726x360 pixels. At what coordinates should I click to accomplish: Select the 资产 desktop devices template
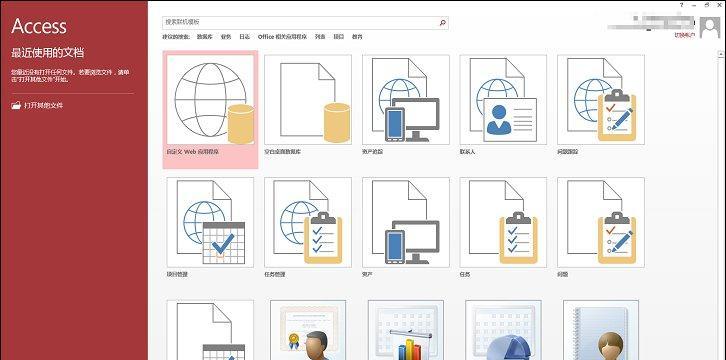(406, 222)
